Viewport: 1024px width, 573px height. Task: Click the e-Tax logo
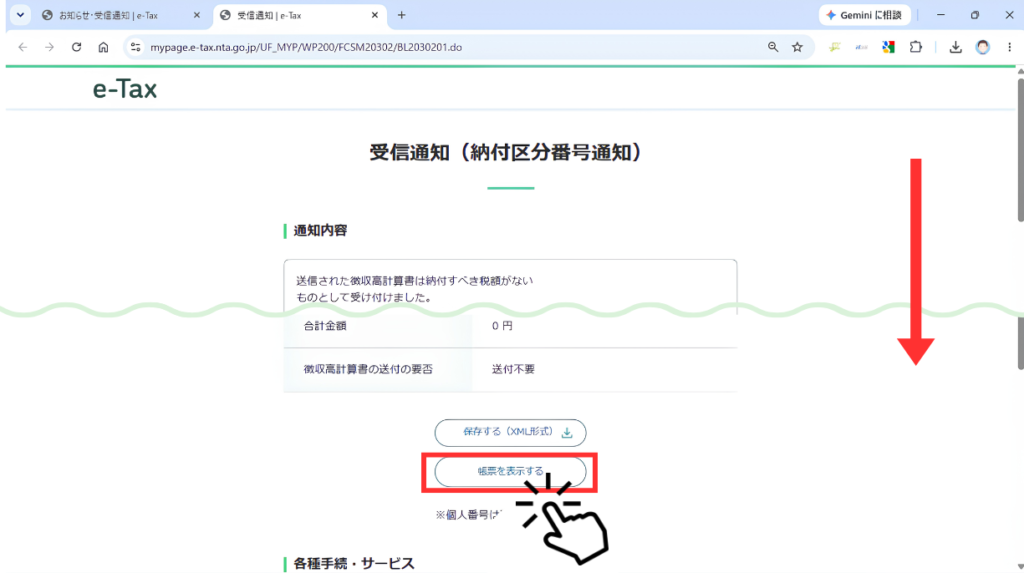[125, 89]
